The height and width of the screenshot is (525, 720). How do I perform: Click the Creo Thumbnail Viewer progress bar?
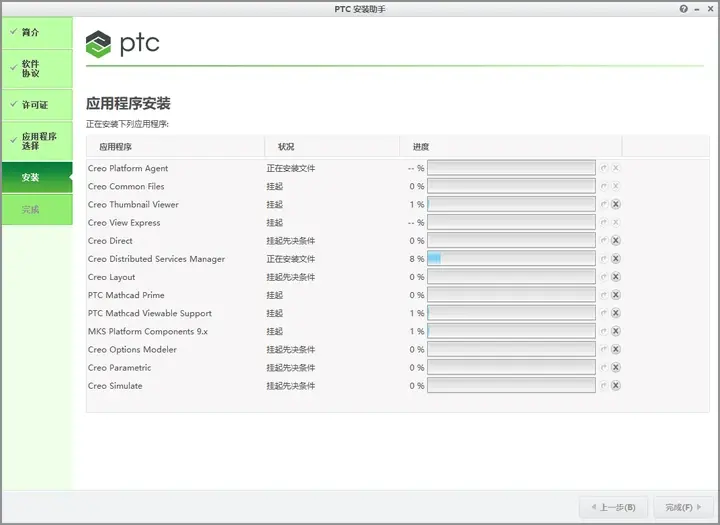[511, 204]
